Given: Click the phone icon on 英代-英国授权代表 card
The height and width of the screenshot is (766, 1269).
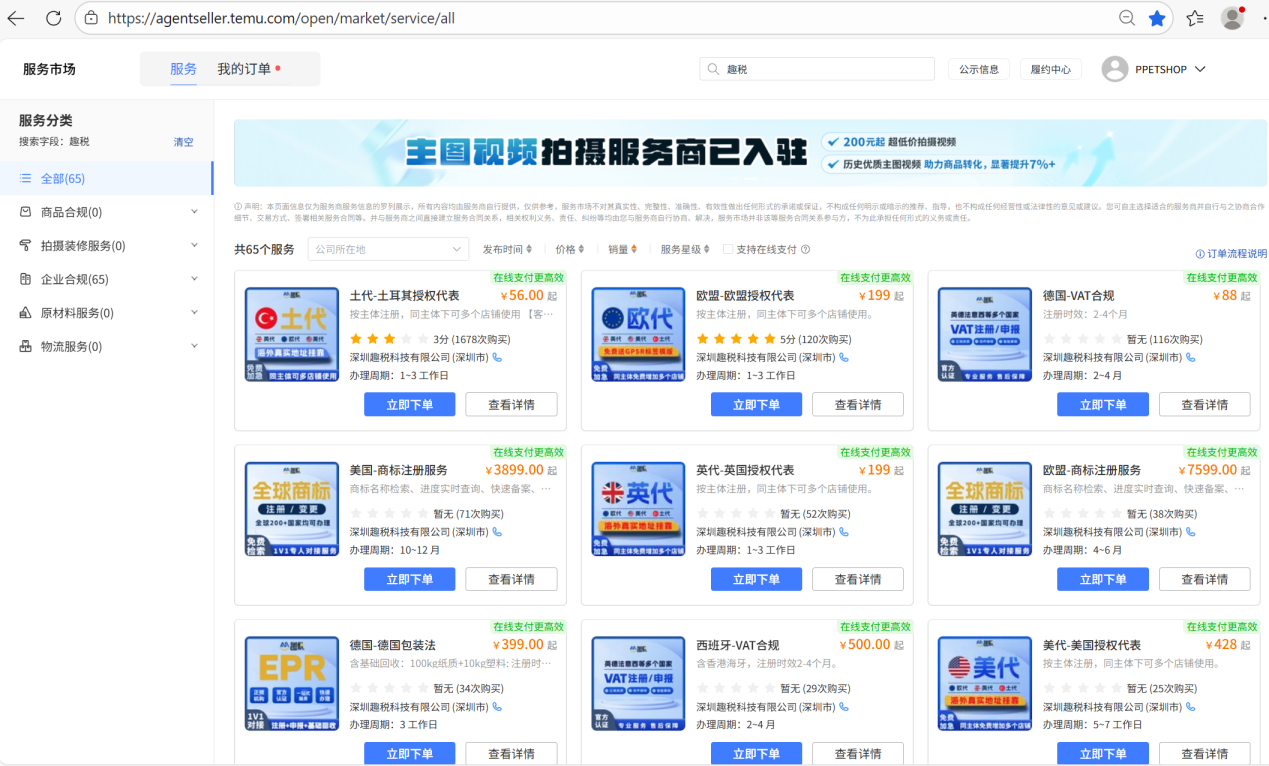Looking at the screenshot, I should (x=844, y=532).
